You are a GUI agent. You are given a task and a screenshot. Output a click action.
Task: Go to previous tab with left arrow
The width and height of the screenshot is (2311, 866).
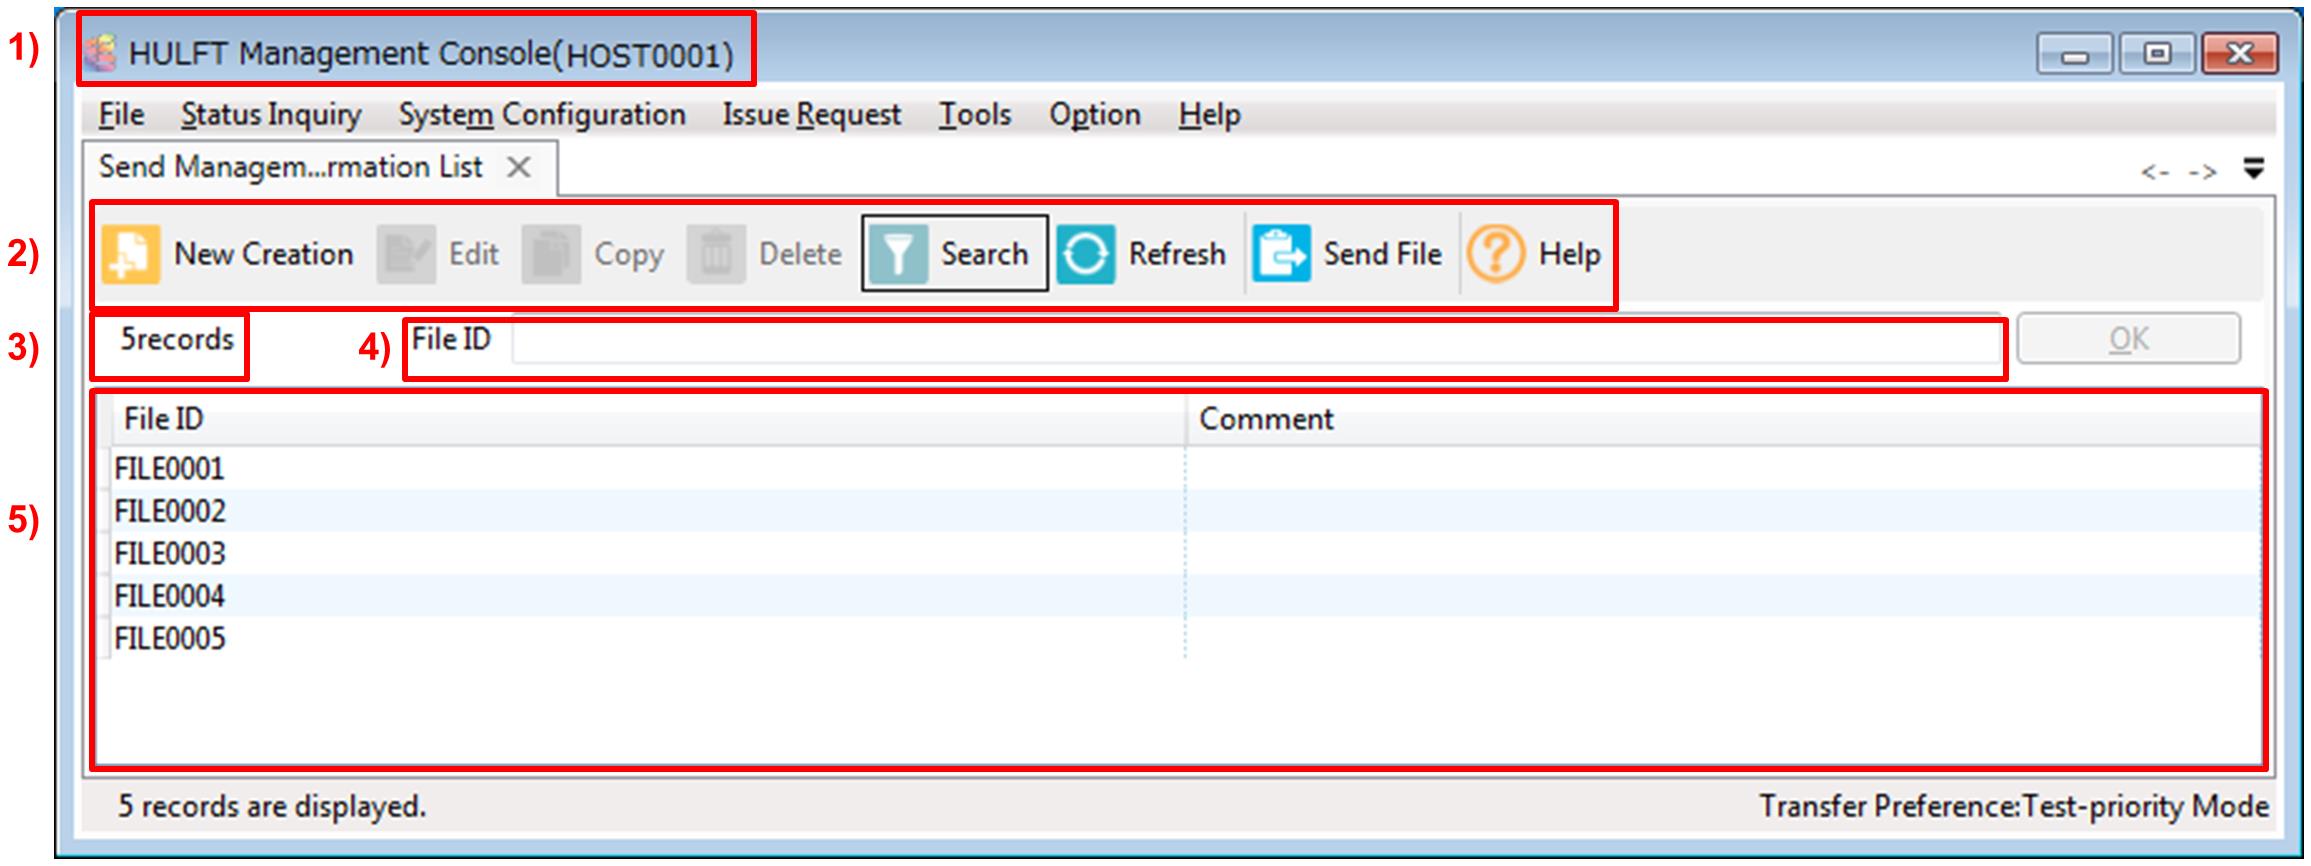2155,172
